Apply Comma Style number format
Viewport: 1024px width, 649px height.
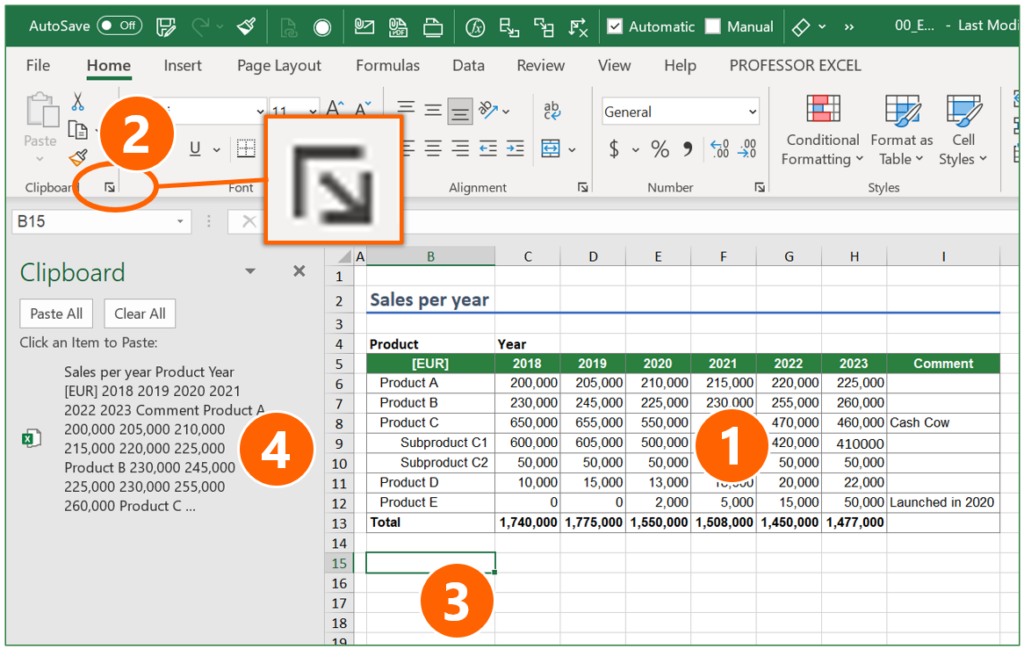(688, 149)
